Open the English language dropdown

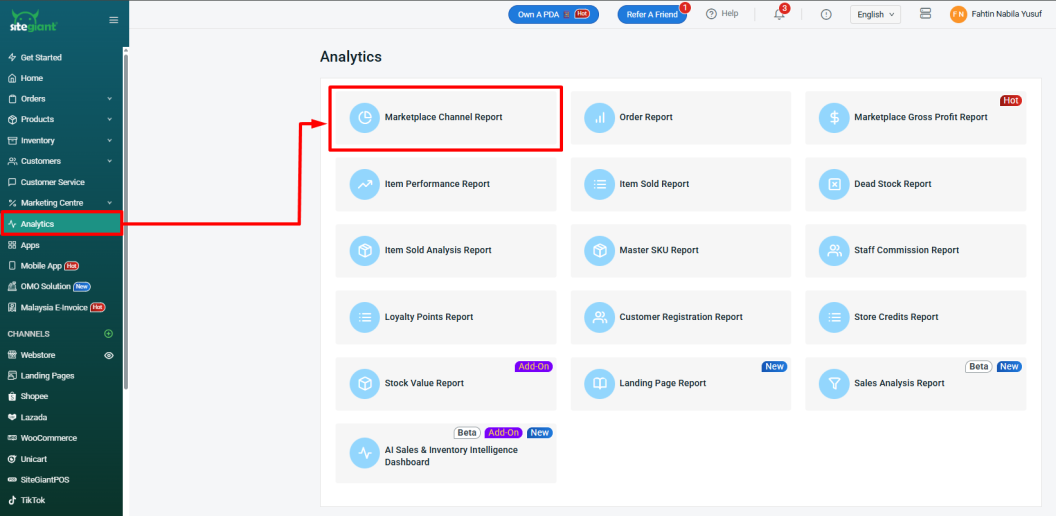(875, 14)
